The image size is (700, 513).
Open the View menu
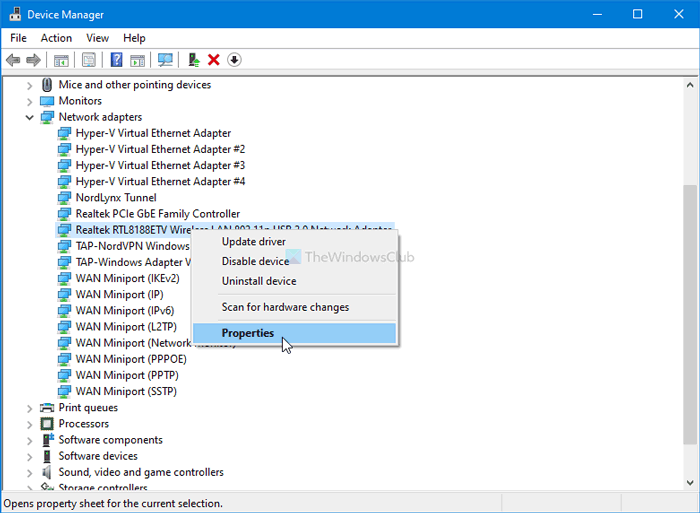[x=97, y=38]
